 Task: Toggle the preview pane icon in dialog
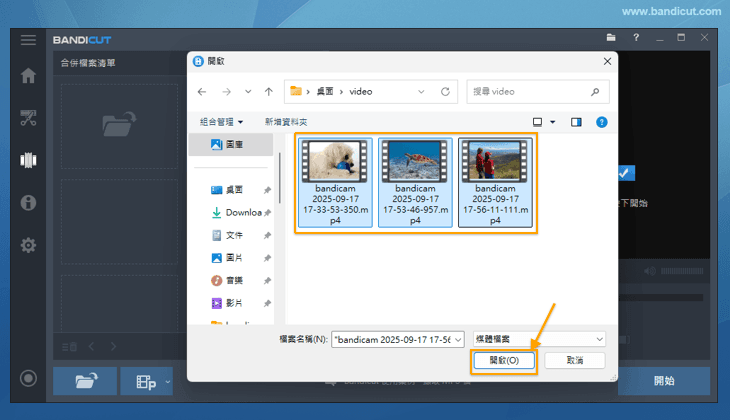576,122
